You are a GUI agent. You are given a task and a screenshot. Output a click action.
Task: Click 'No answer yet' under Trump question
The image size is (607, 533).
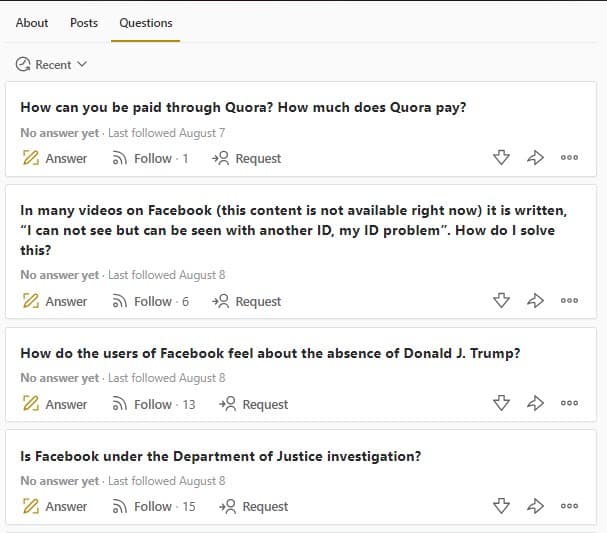(60, 378)
